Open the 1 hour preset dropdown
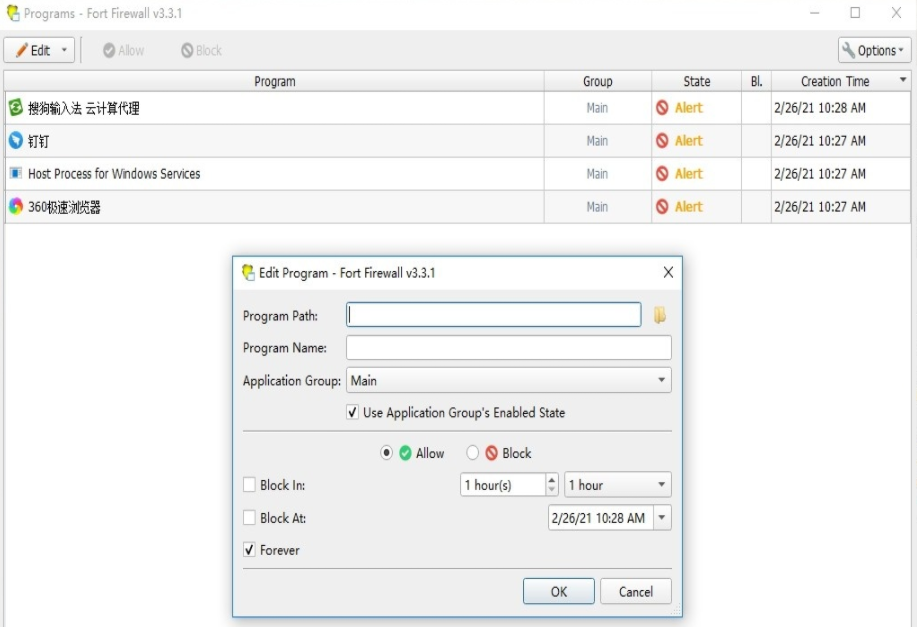 click(661, 484)
